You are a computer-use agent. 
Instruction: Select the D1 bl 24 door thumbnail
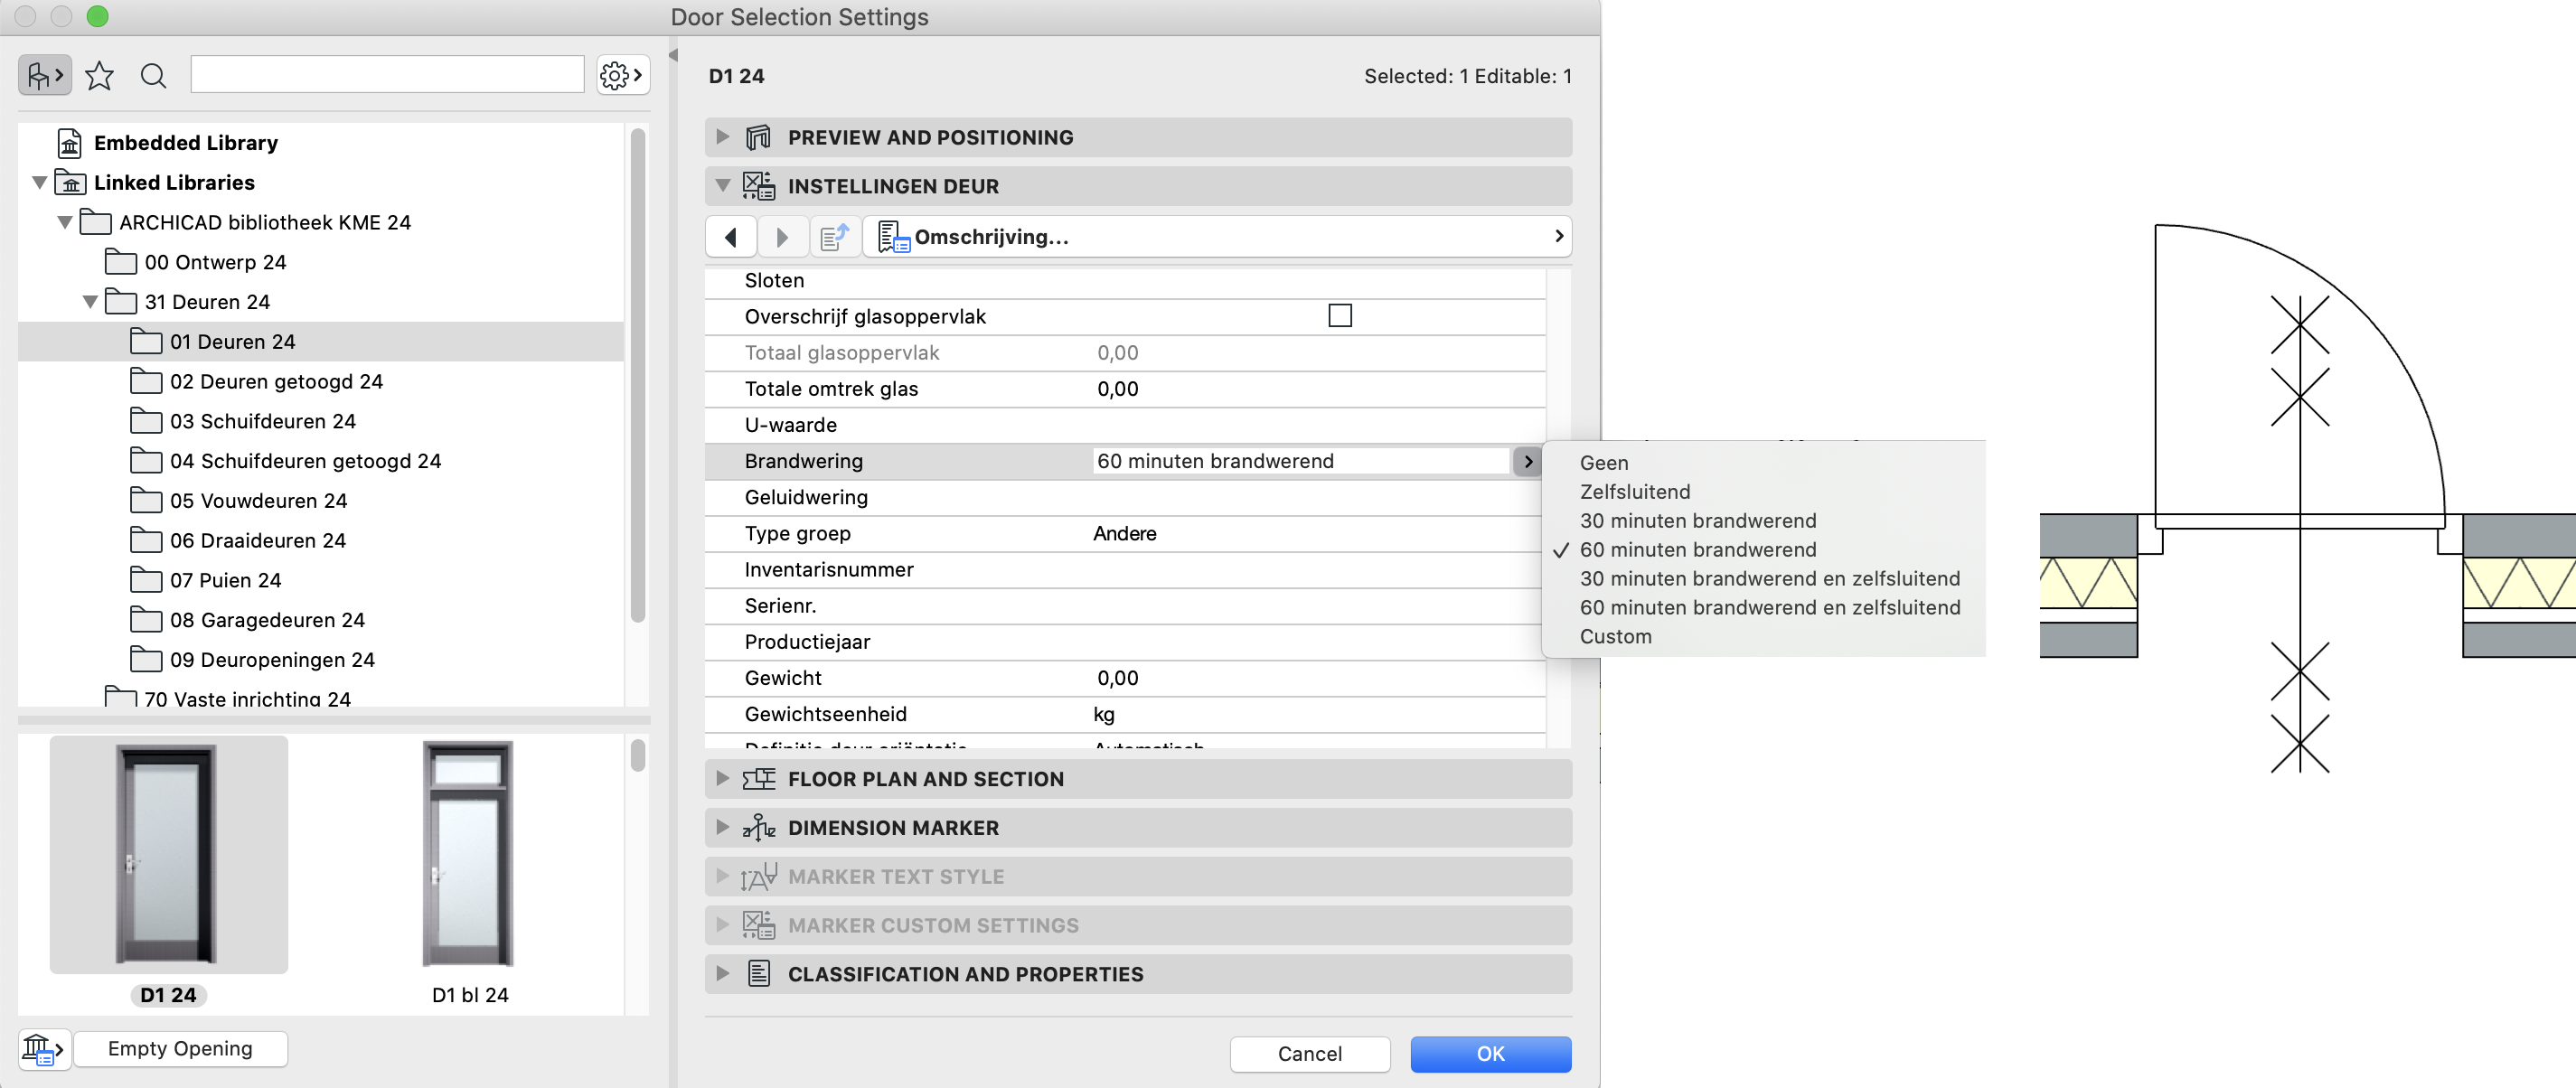[x=469, y=855]
